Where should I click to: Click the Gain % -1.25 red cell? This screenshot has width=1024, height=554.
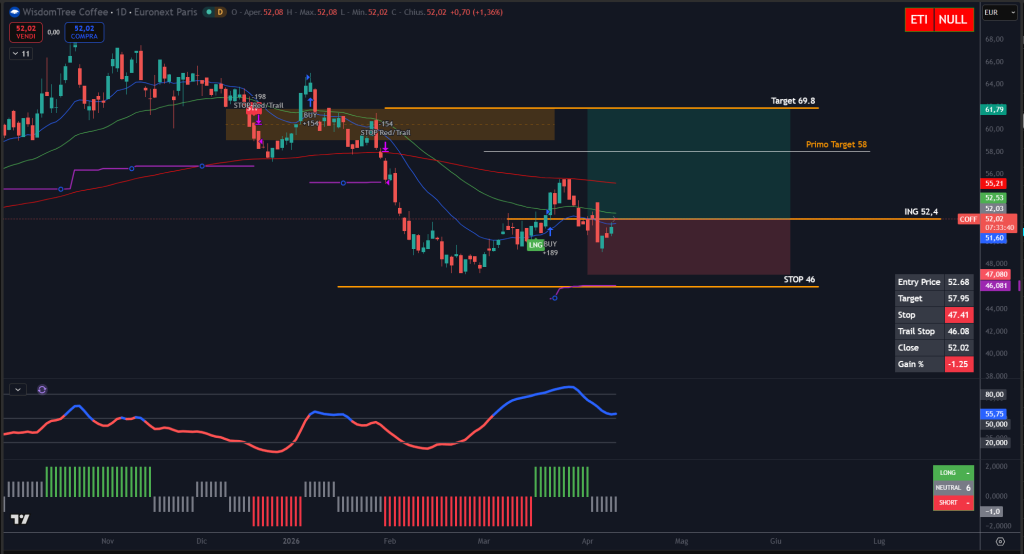959,365
